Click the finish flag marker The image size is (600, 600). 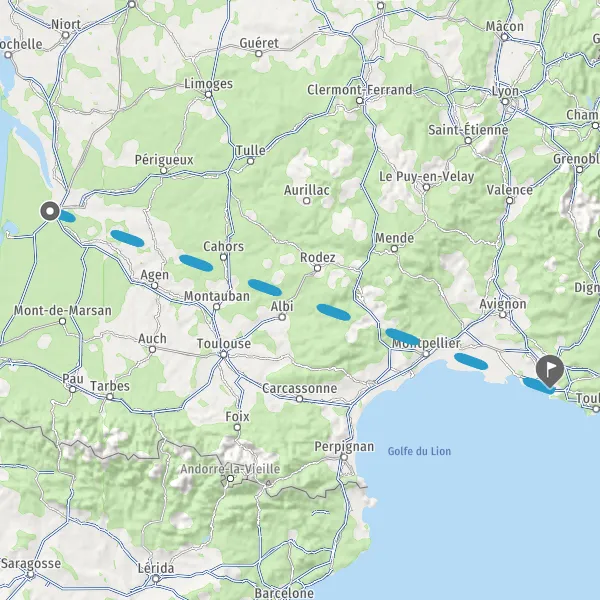coord(549,371)
